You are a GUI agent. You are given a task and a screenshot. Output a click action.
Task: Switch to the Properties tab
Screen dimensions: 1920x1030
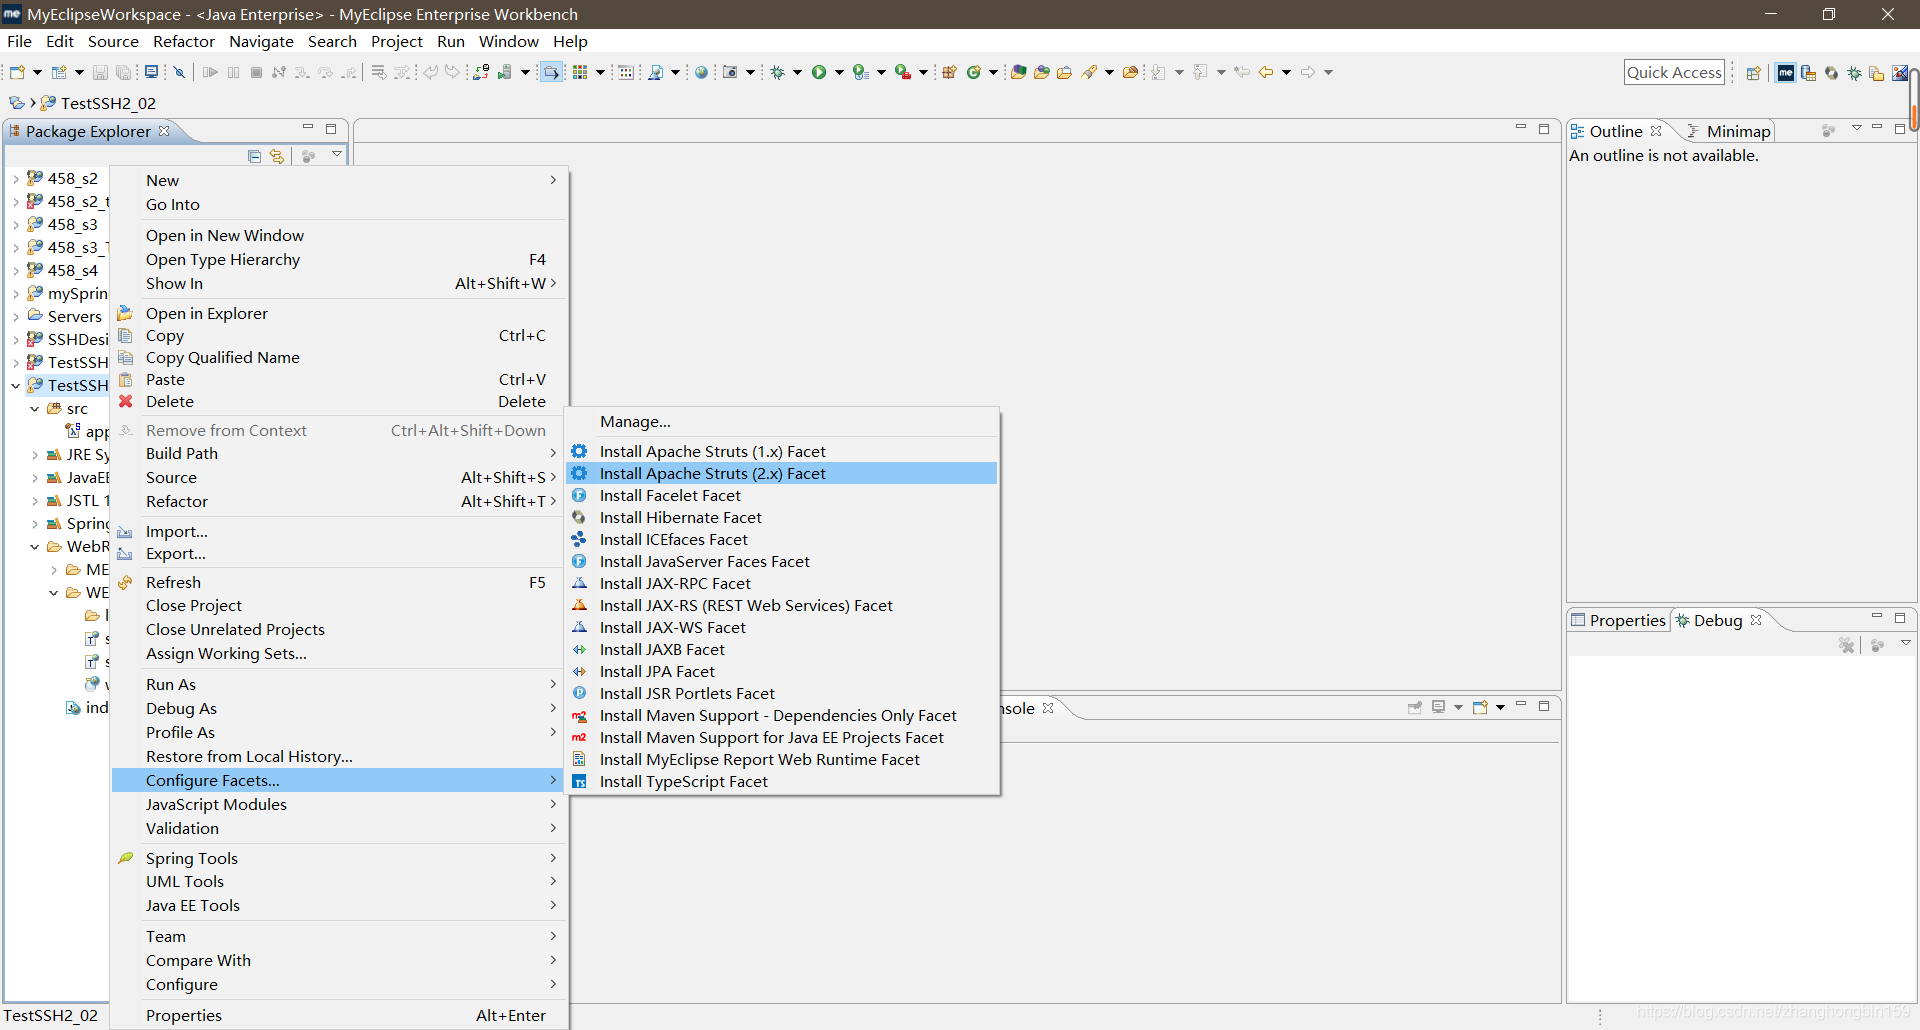click(1618, 620)
